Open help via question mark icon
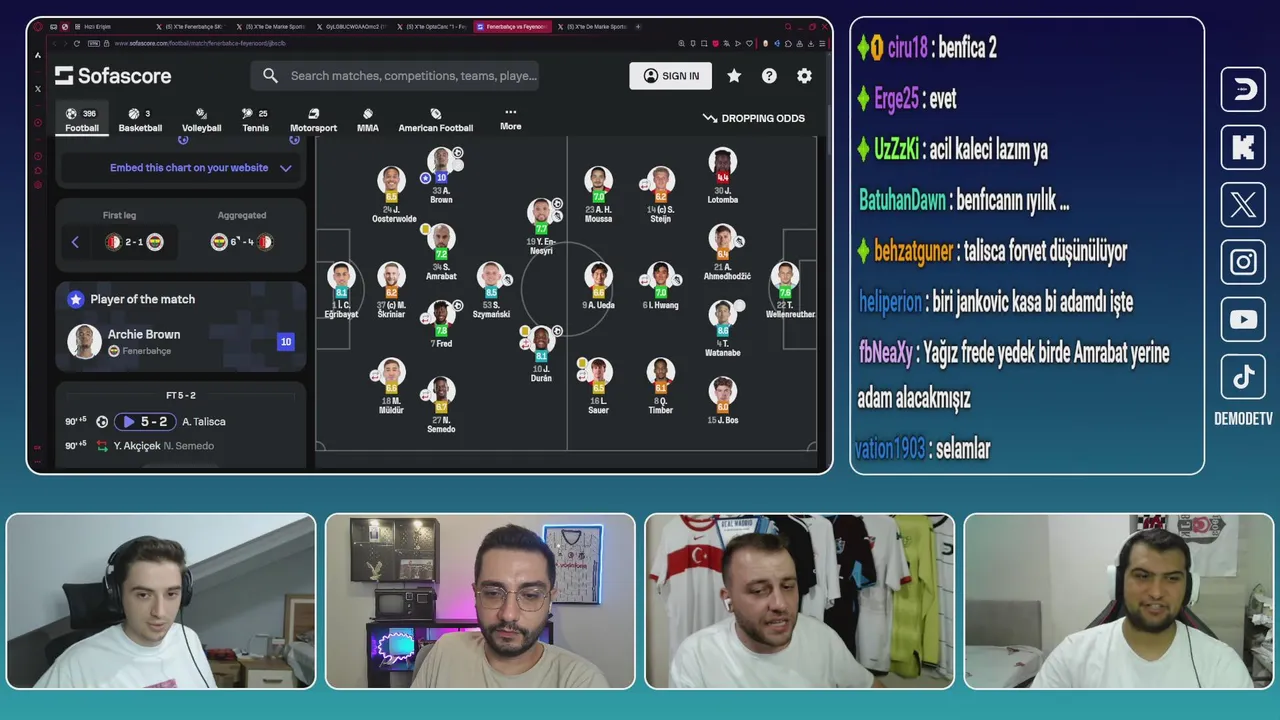This screenshot has width=1280, height=720. click(769, 76)
